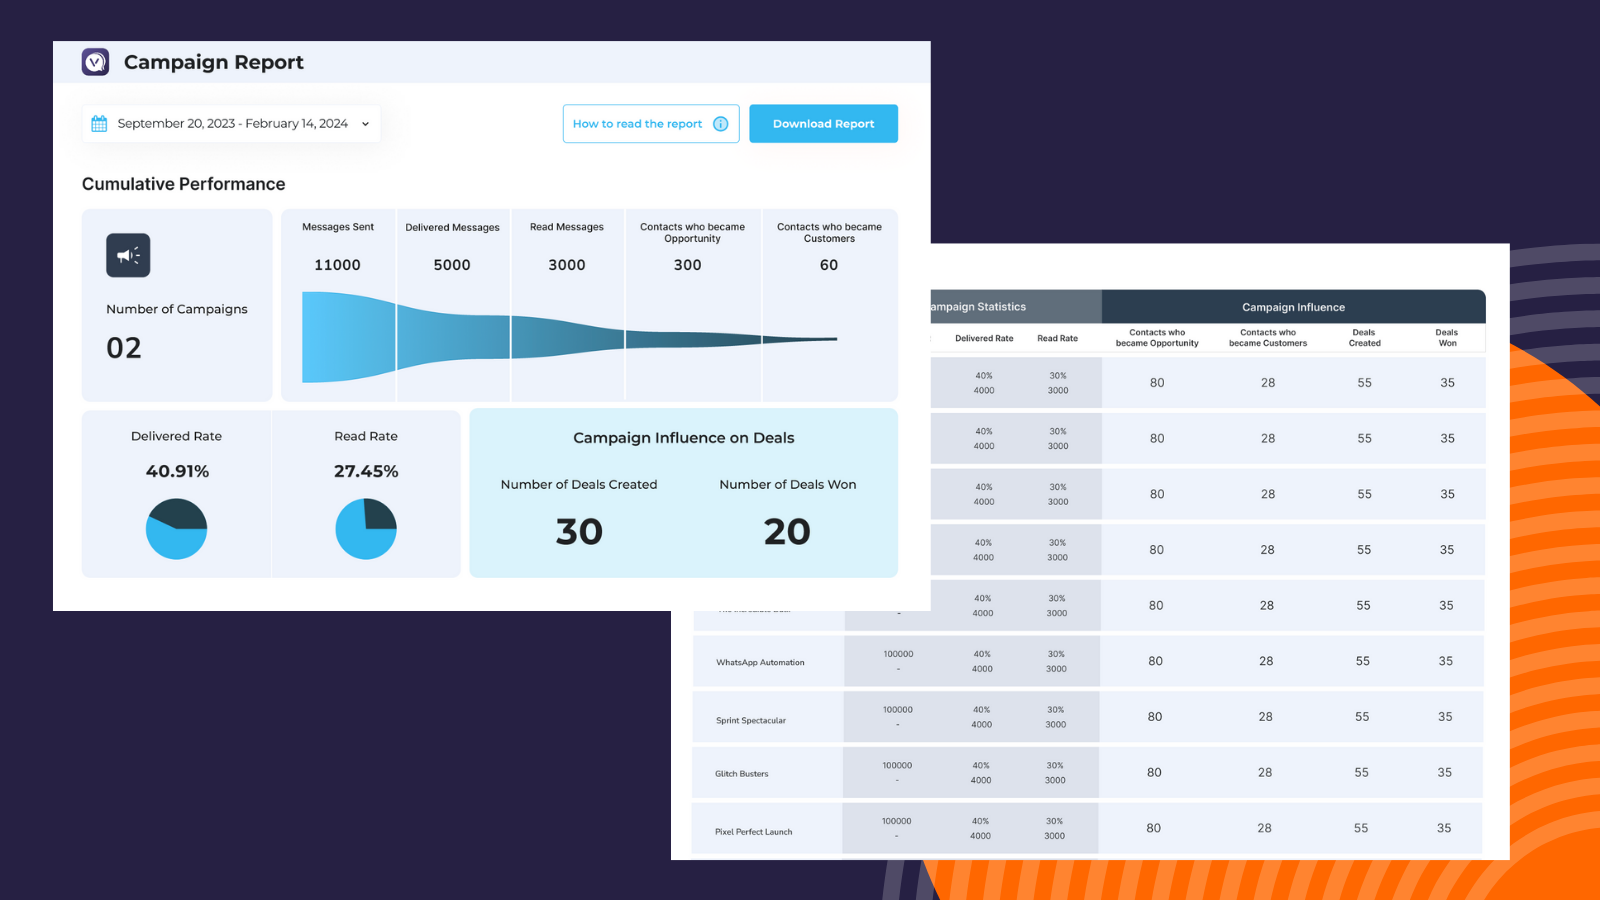Viewport: 1600px width, 900px height.
Task: Open the How to read the report link
Action: point(637,124)
